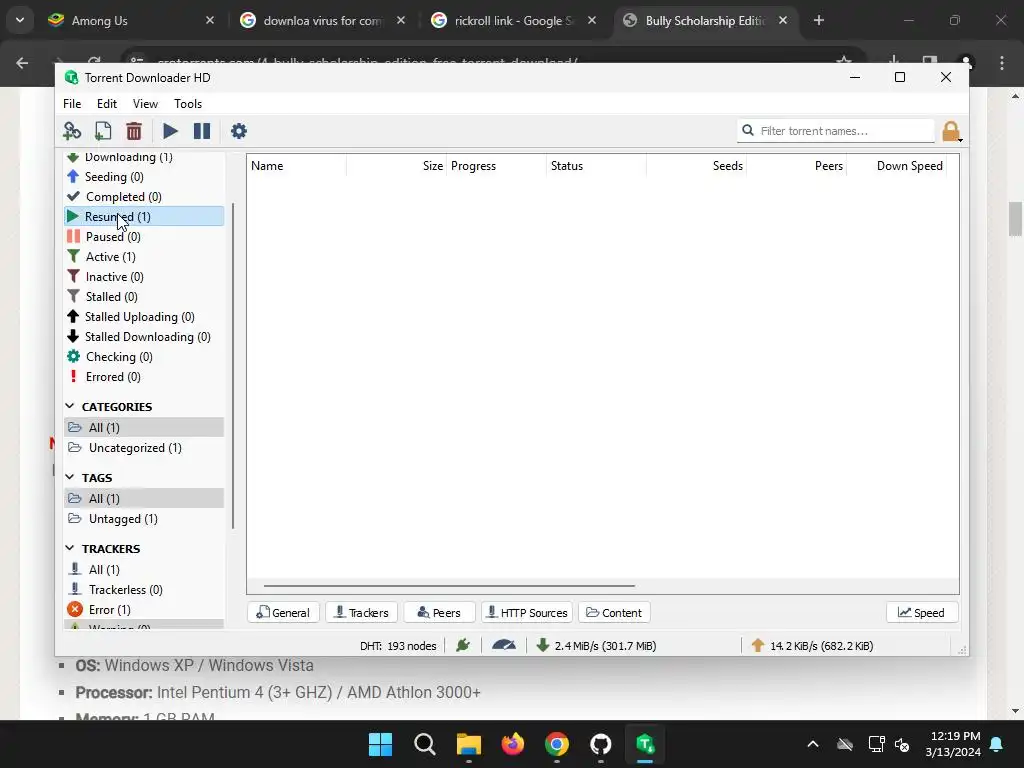This screenshot has height=768, width=1024.
Task: Collapse the CATEGORIES section
Action: [70, 406]
